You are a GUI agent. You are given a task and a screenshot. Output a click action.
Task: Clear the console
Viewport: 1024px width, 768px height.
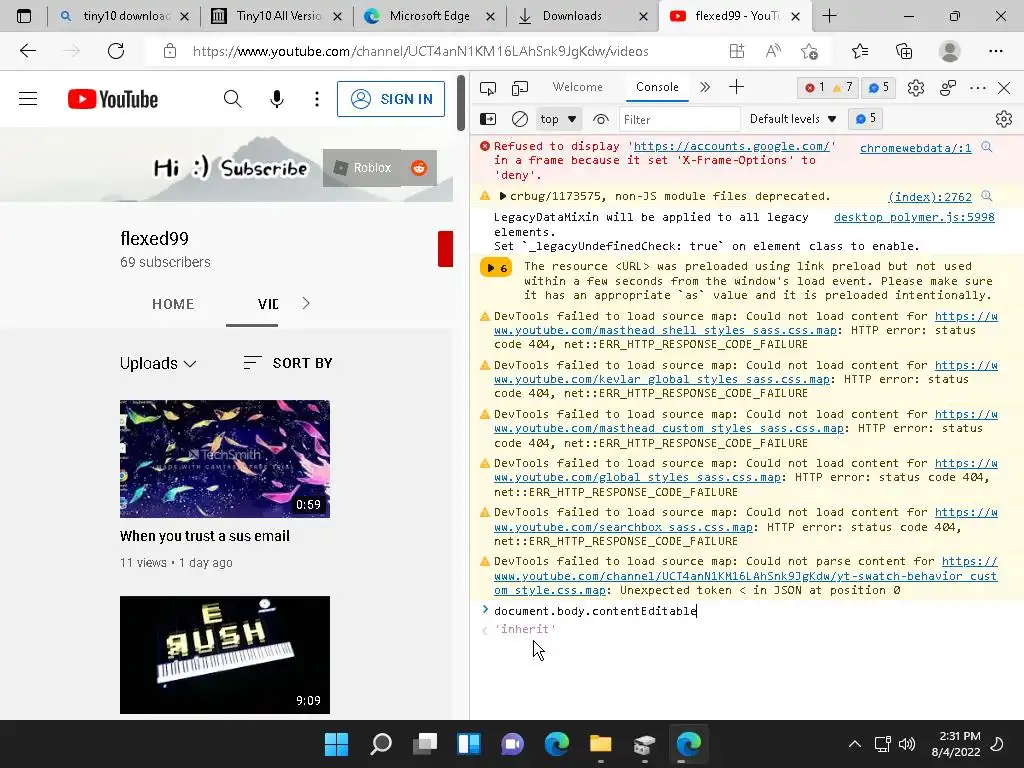(520, 119)
